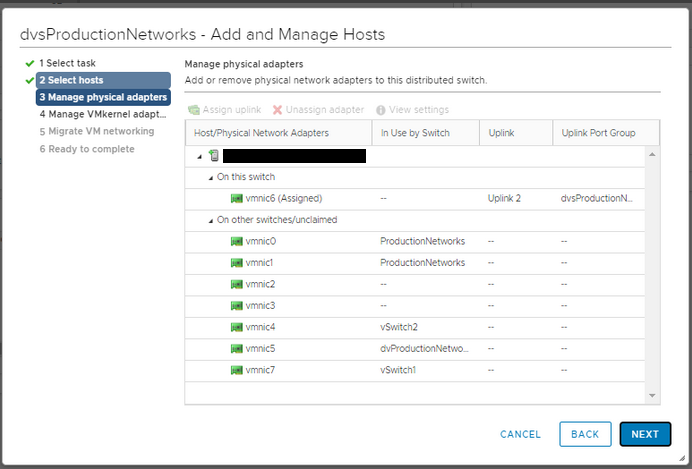Click the Unassign adapter red X icon
The height and width of the screenshot is (469, 692).
click(x=277, y=110)
